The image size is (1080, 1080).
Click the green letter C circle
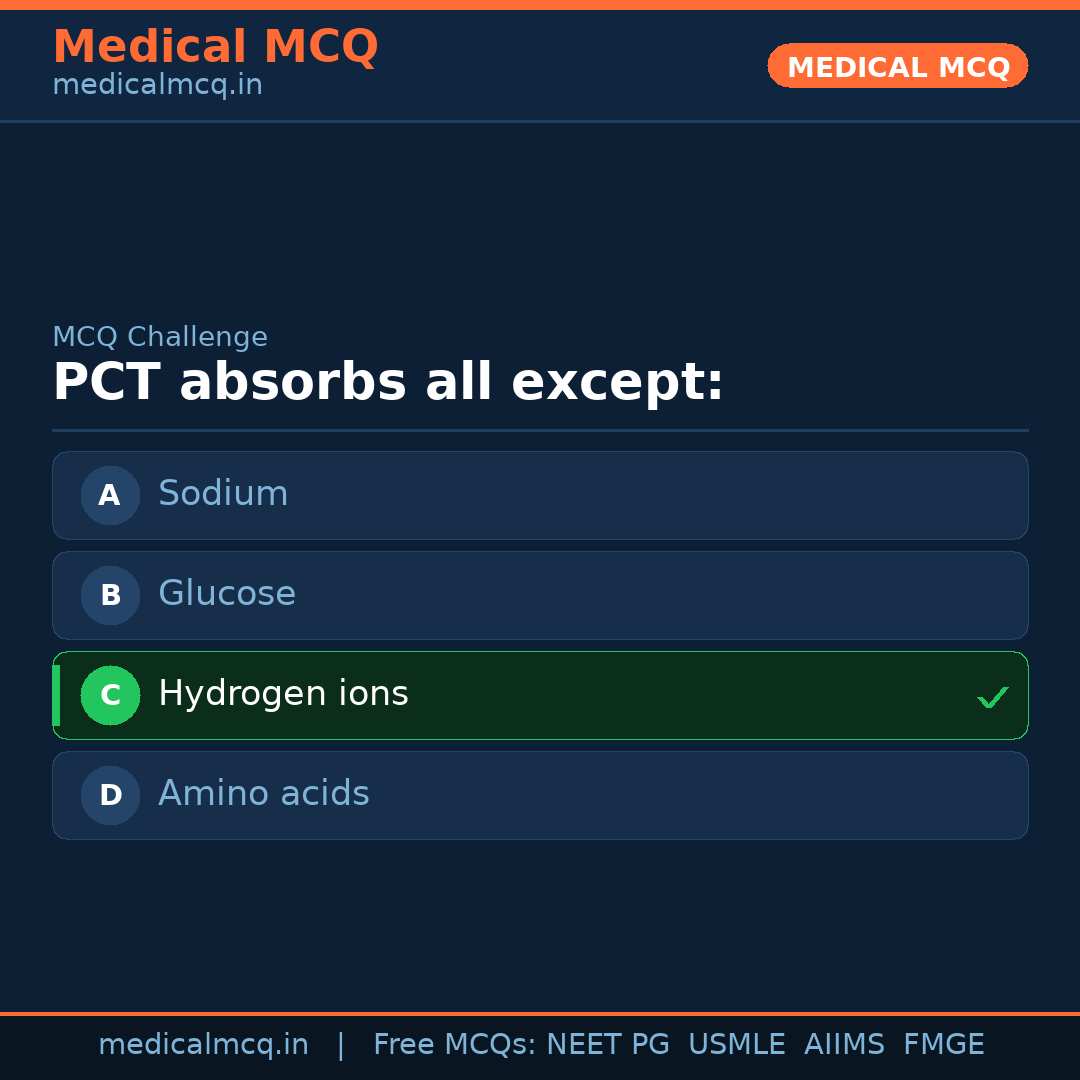pos(110,695)
